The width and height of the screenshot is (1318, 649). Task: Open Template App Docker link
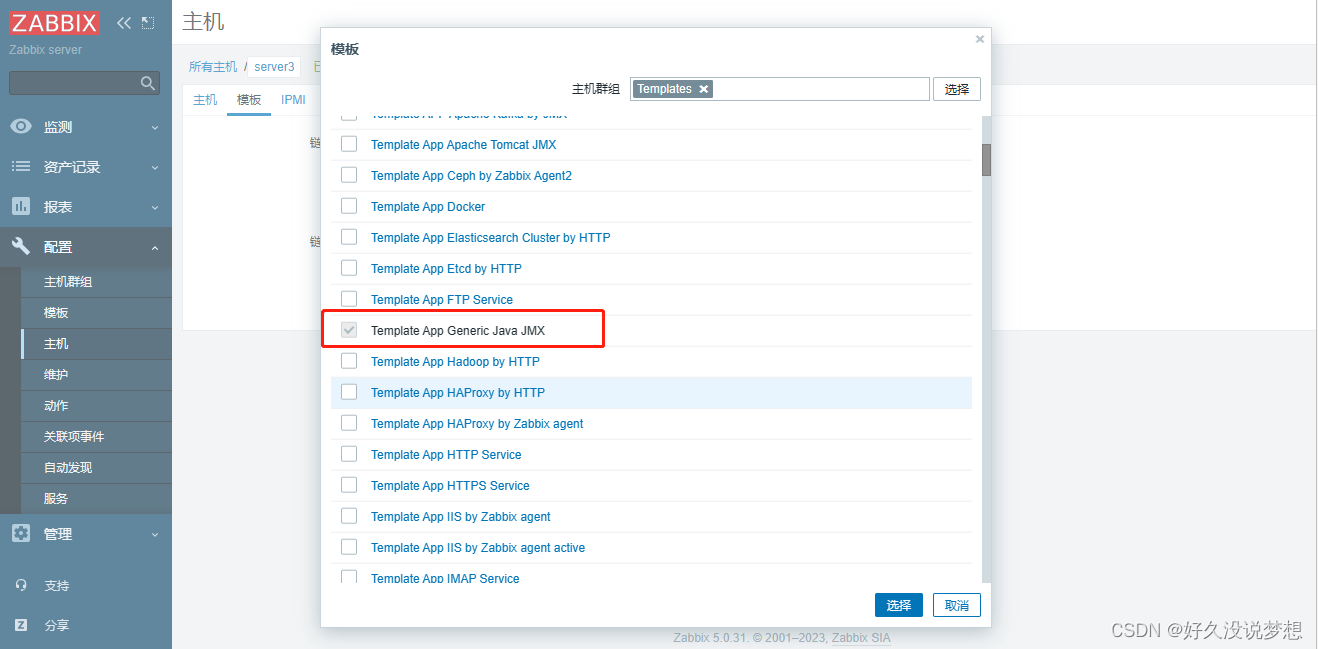[428, 207]
